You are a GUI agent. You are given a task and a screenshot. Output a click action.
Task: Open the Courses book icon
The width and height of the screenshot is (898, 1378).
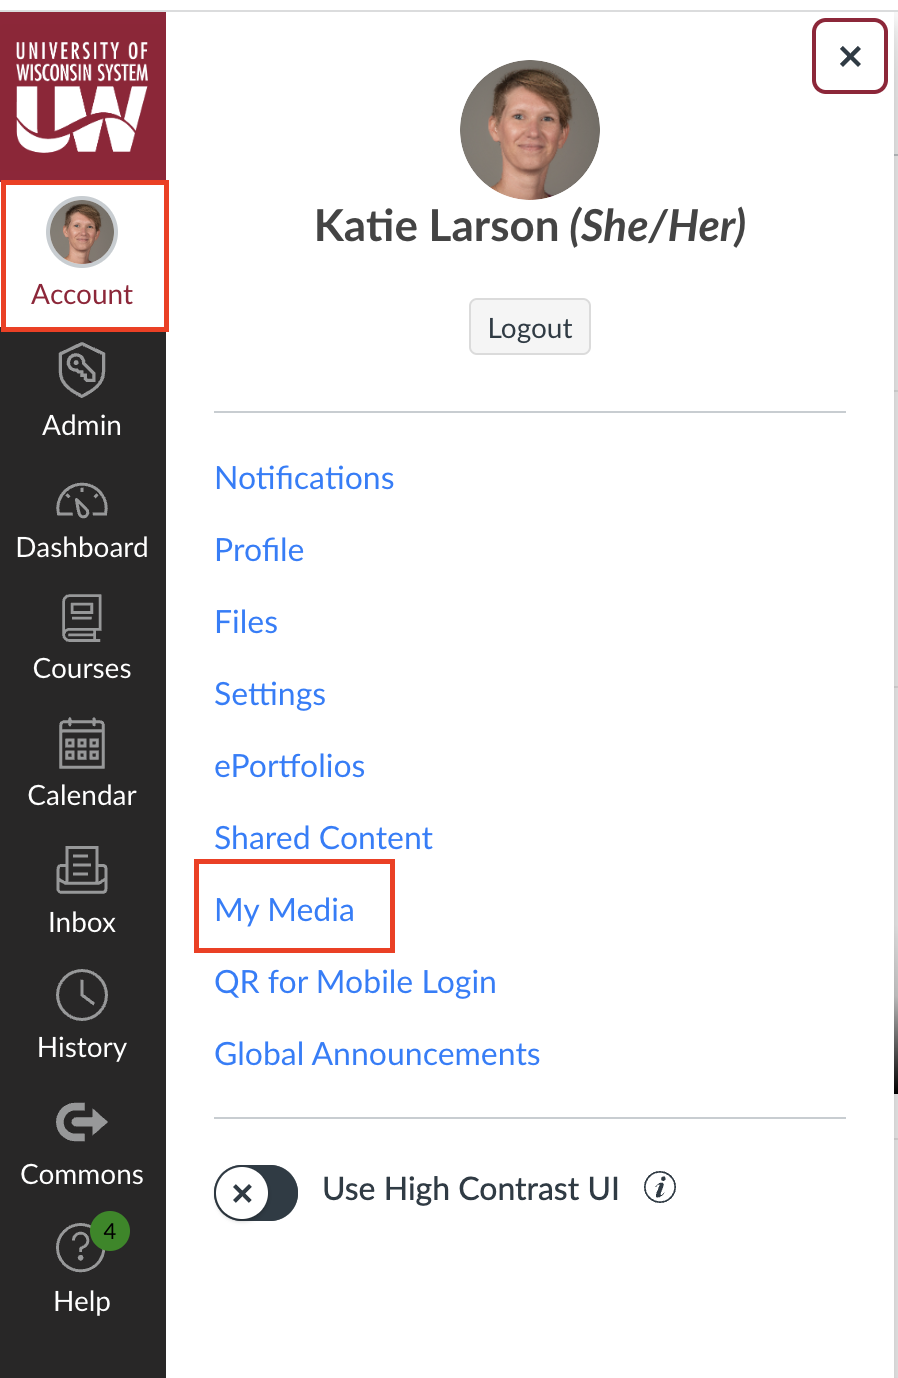point(82,618)
